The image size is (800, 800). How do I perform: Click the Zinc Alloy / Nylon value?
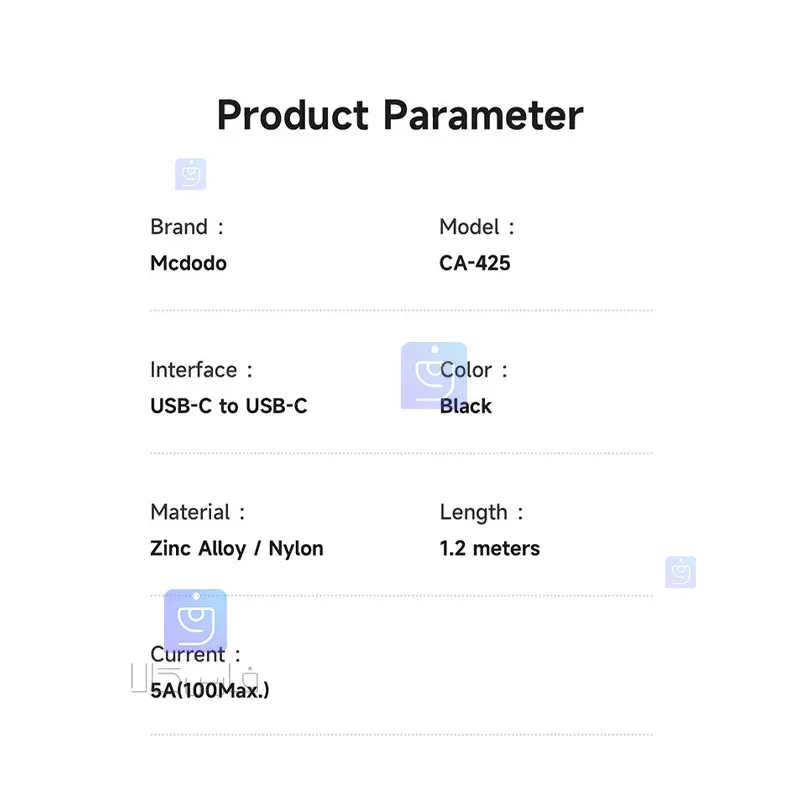[x=237, y=548]
